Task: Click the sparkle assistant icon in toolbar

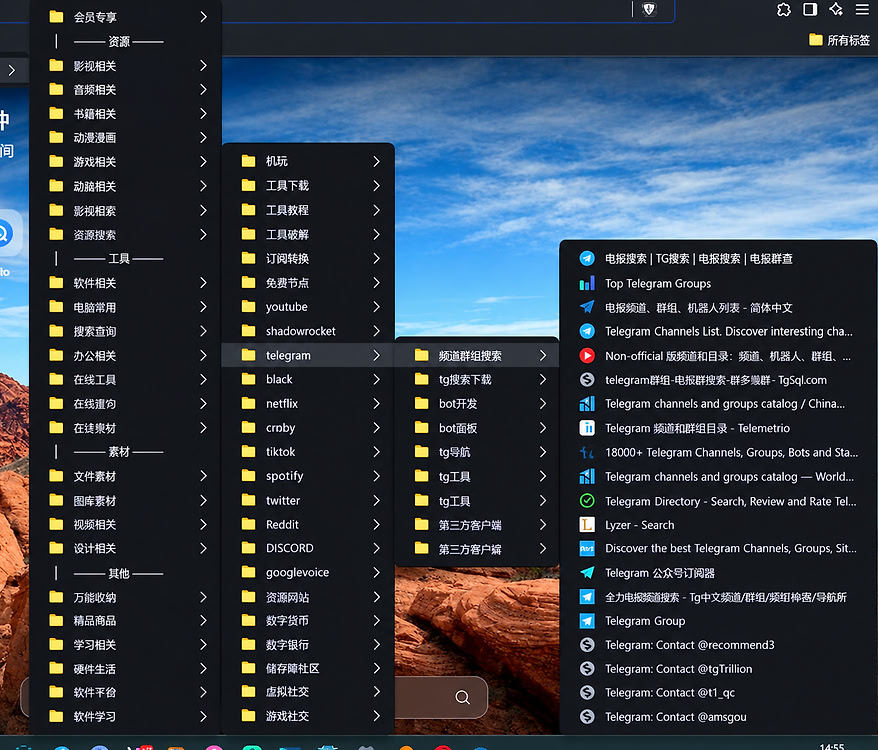Action: click(x=836, y=10)
